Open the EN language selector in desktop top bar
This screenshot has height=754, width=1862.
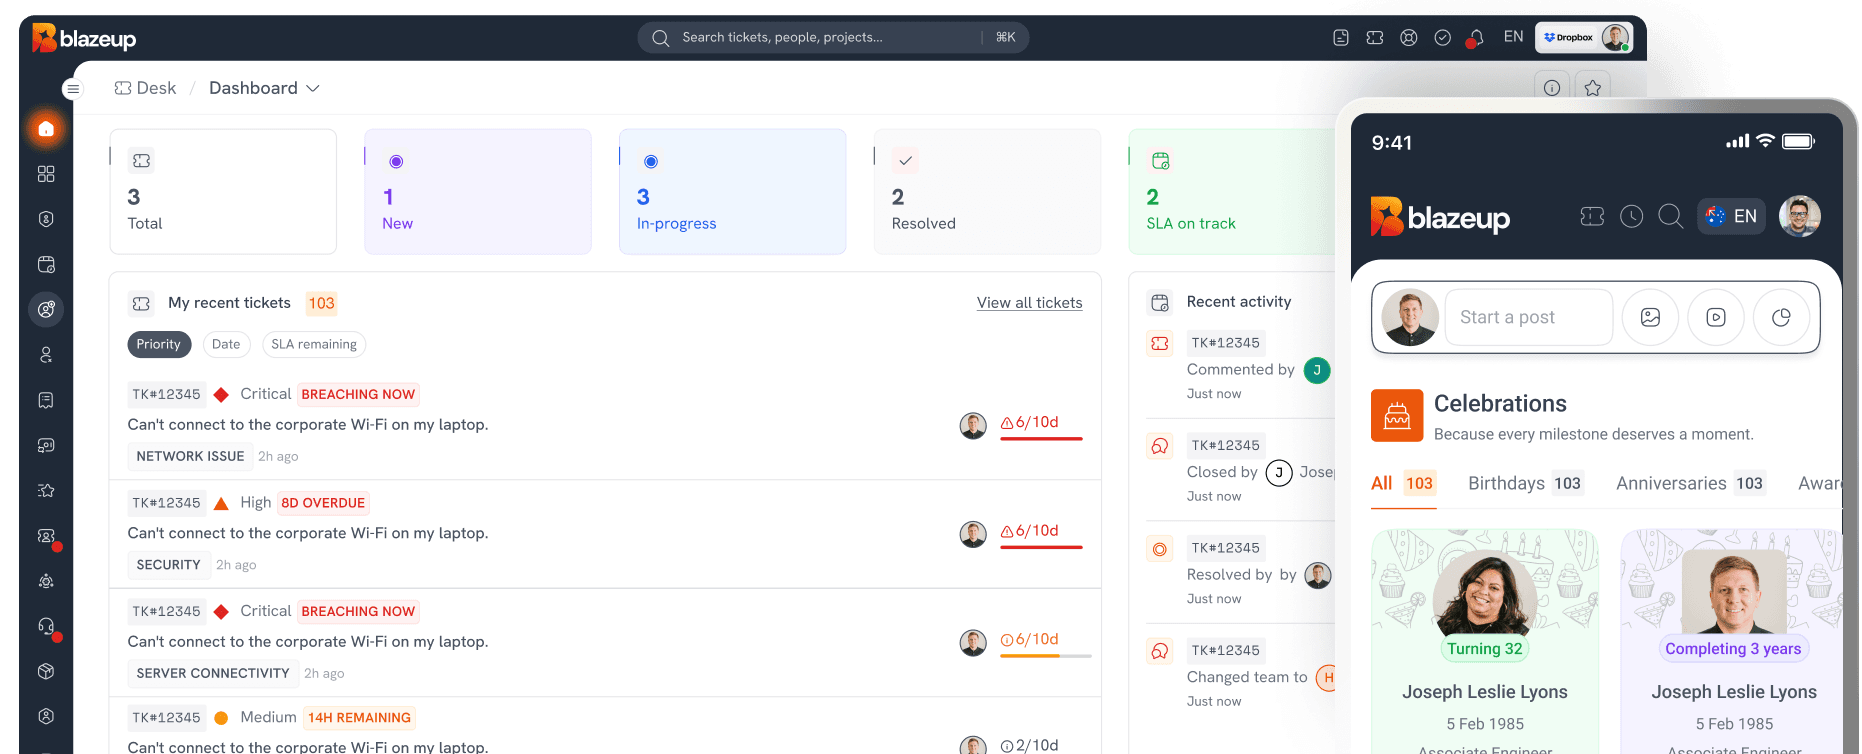click(1514, 37)
